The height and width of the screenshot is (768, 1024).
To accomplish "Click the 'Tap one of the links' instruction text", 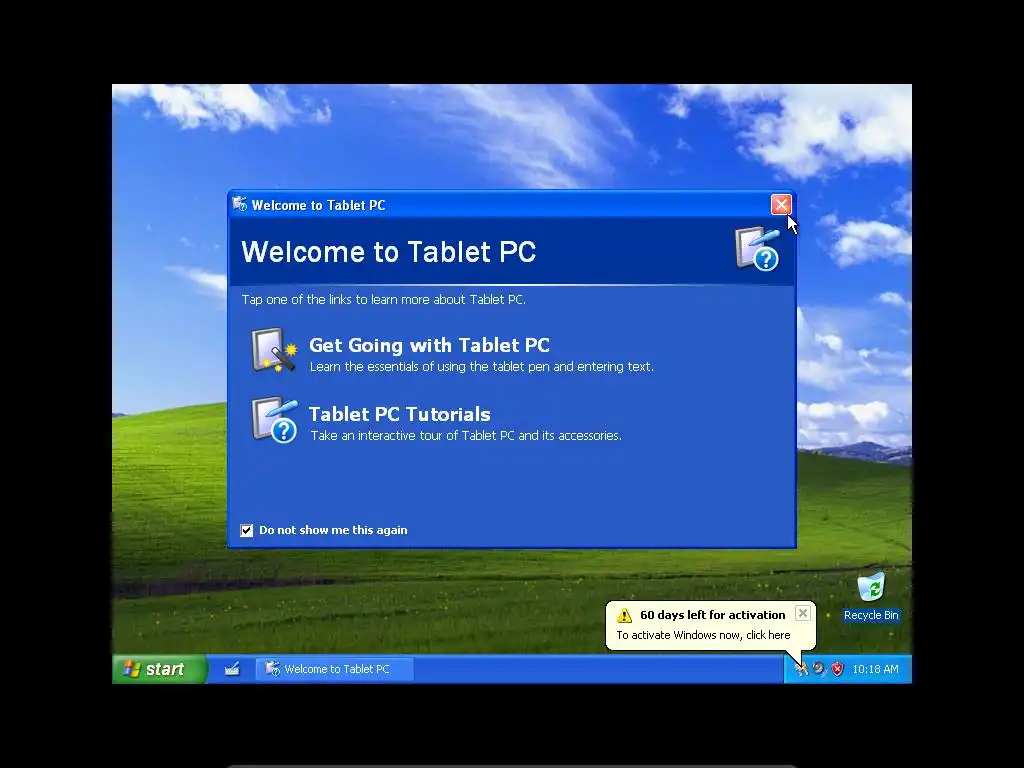I will pyautogui.click(x=383, y=300).
